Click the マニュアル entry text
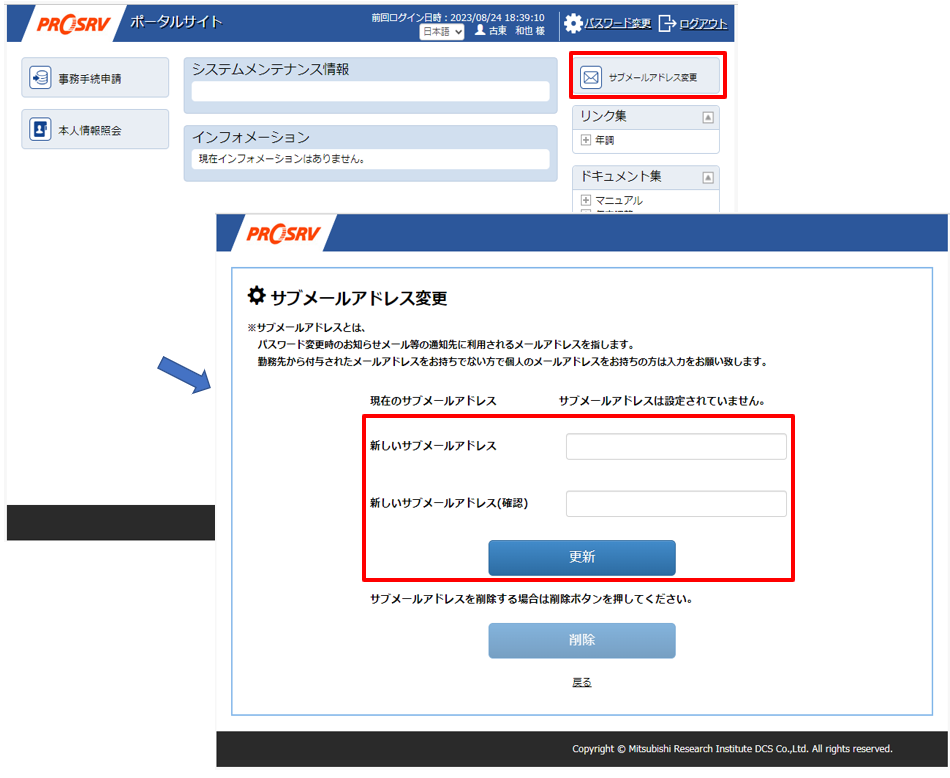 (x=619, y=200)
